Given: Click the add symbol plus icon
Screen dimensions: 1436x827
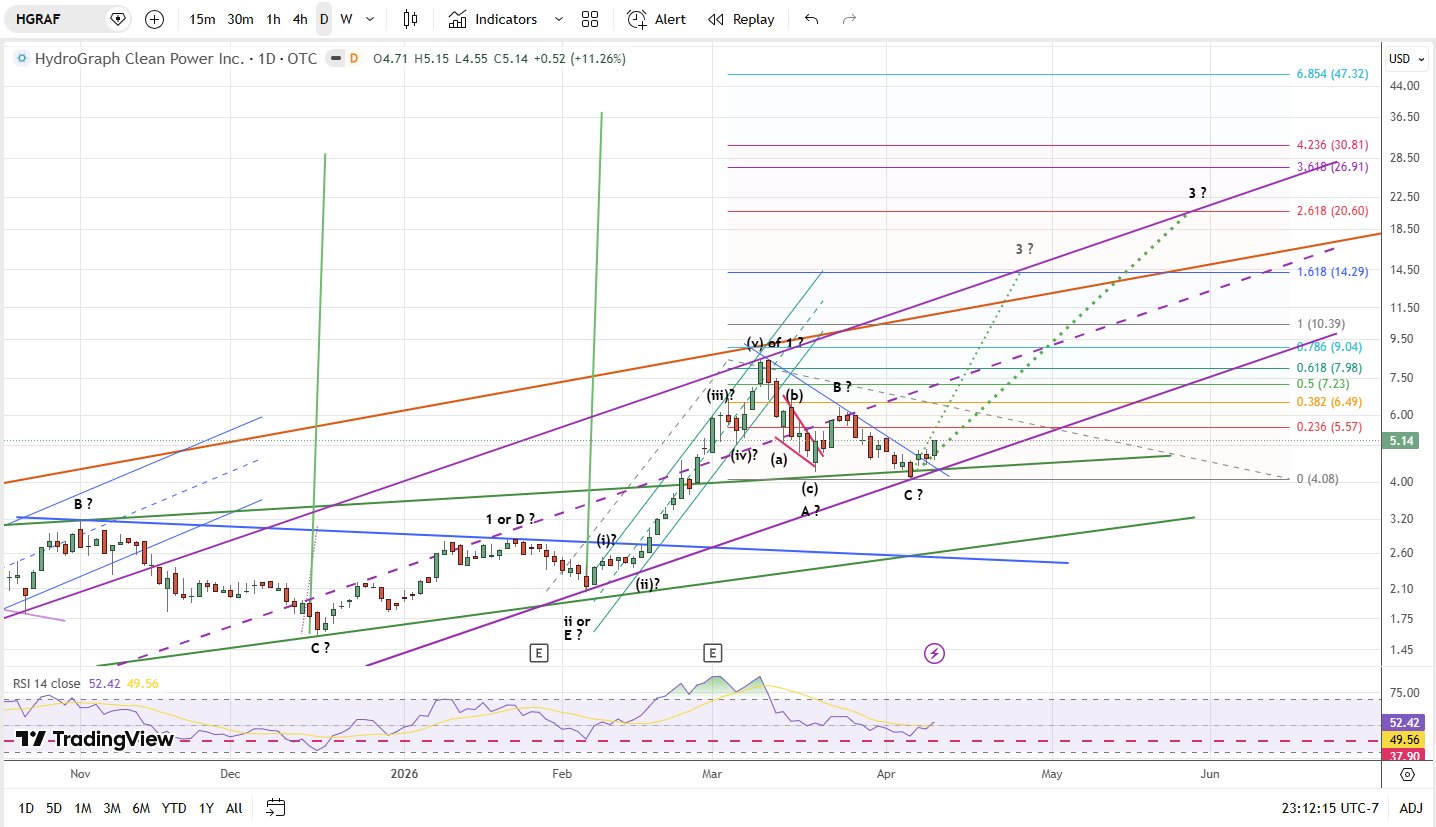Looking at the screenshot, I should coord(154,19).
